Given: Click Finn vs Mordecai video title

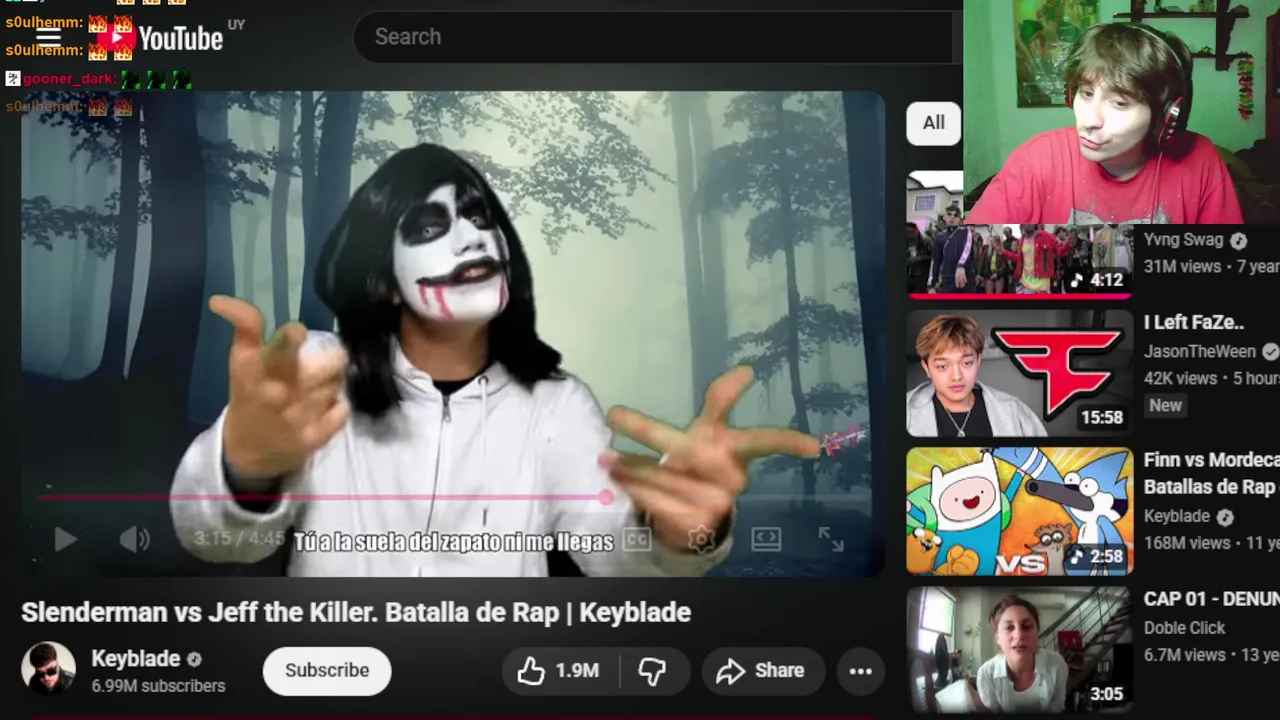Looking at the screenshot, I should tap(1211, 473).
